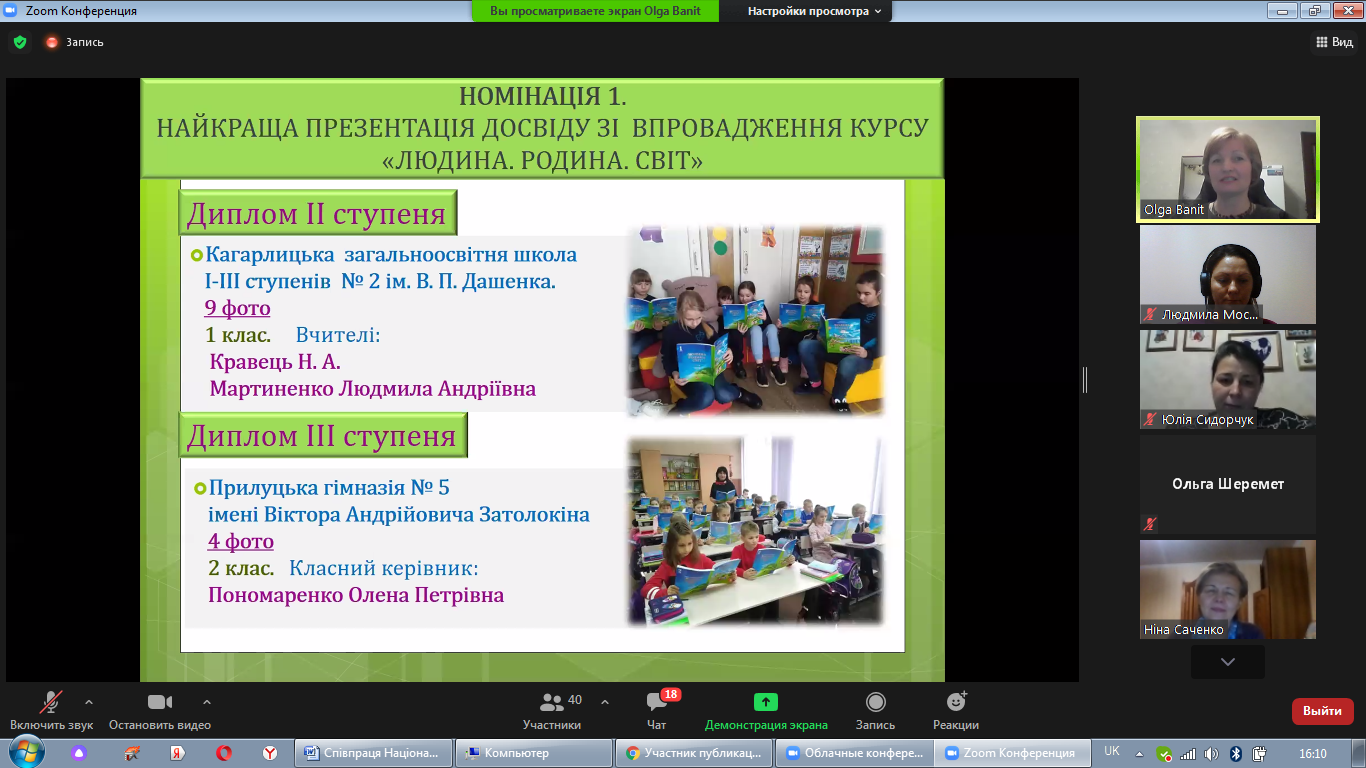
Task: Open the Настройки просмотра dropdown
Action: (x=815, y=11)
